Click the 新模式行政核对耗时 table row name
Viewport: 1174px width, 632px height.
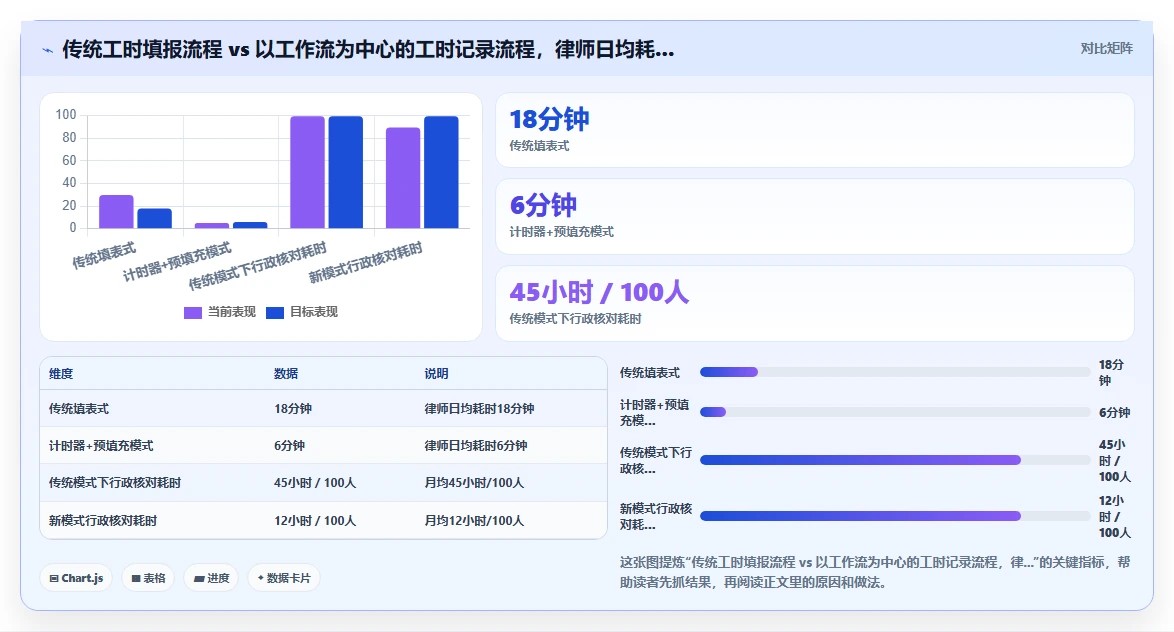pyautogui.click(x=103, y=520)
